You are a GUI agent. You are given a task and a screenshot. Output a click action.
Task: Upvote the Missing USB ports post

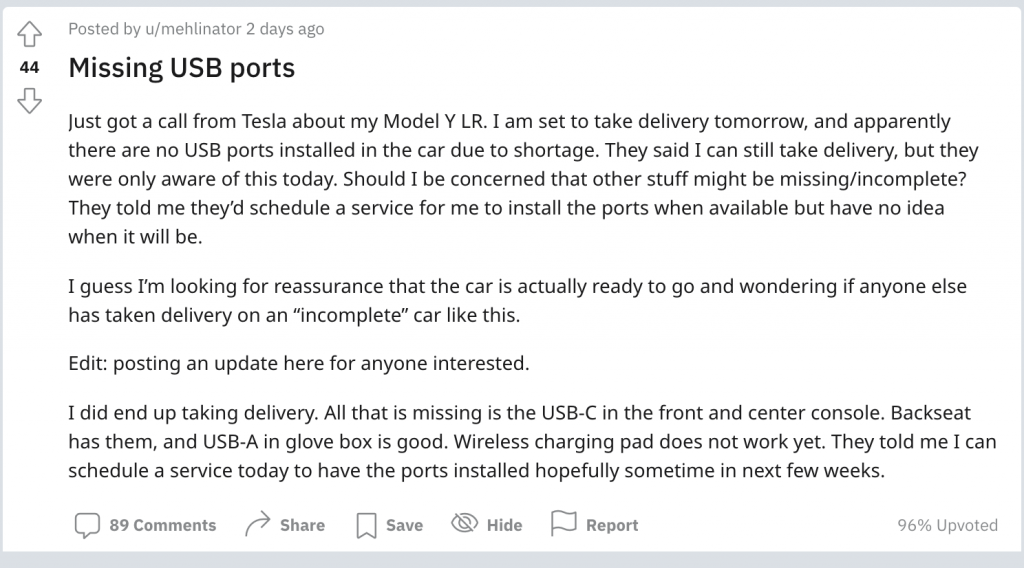[x=29, y=35]
